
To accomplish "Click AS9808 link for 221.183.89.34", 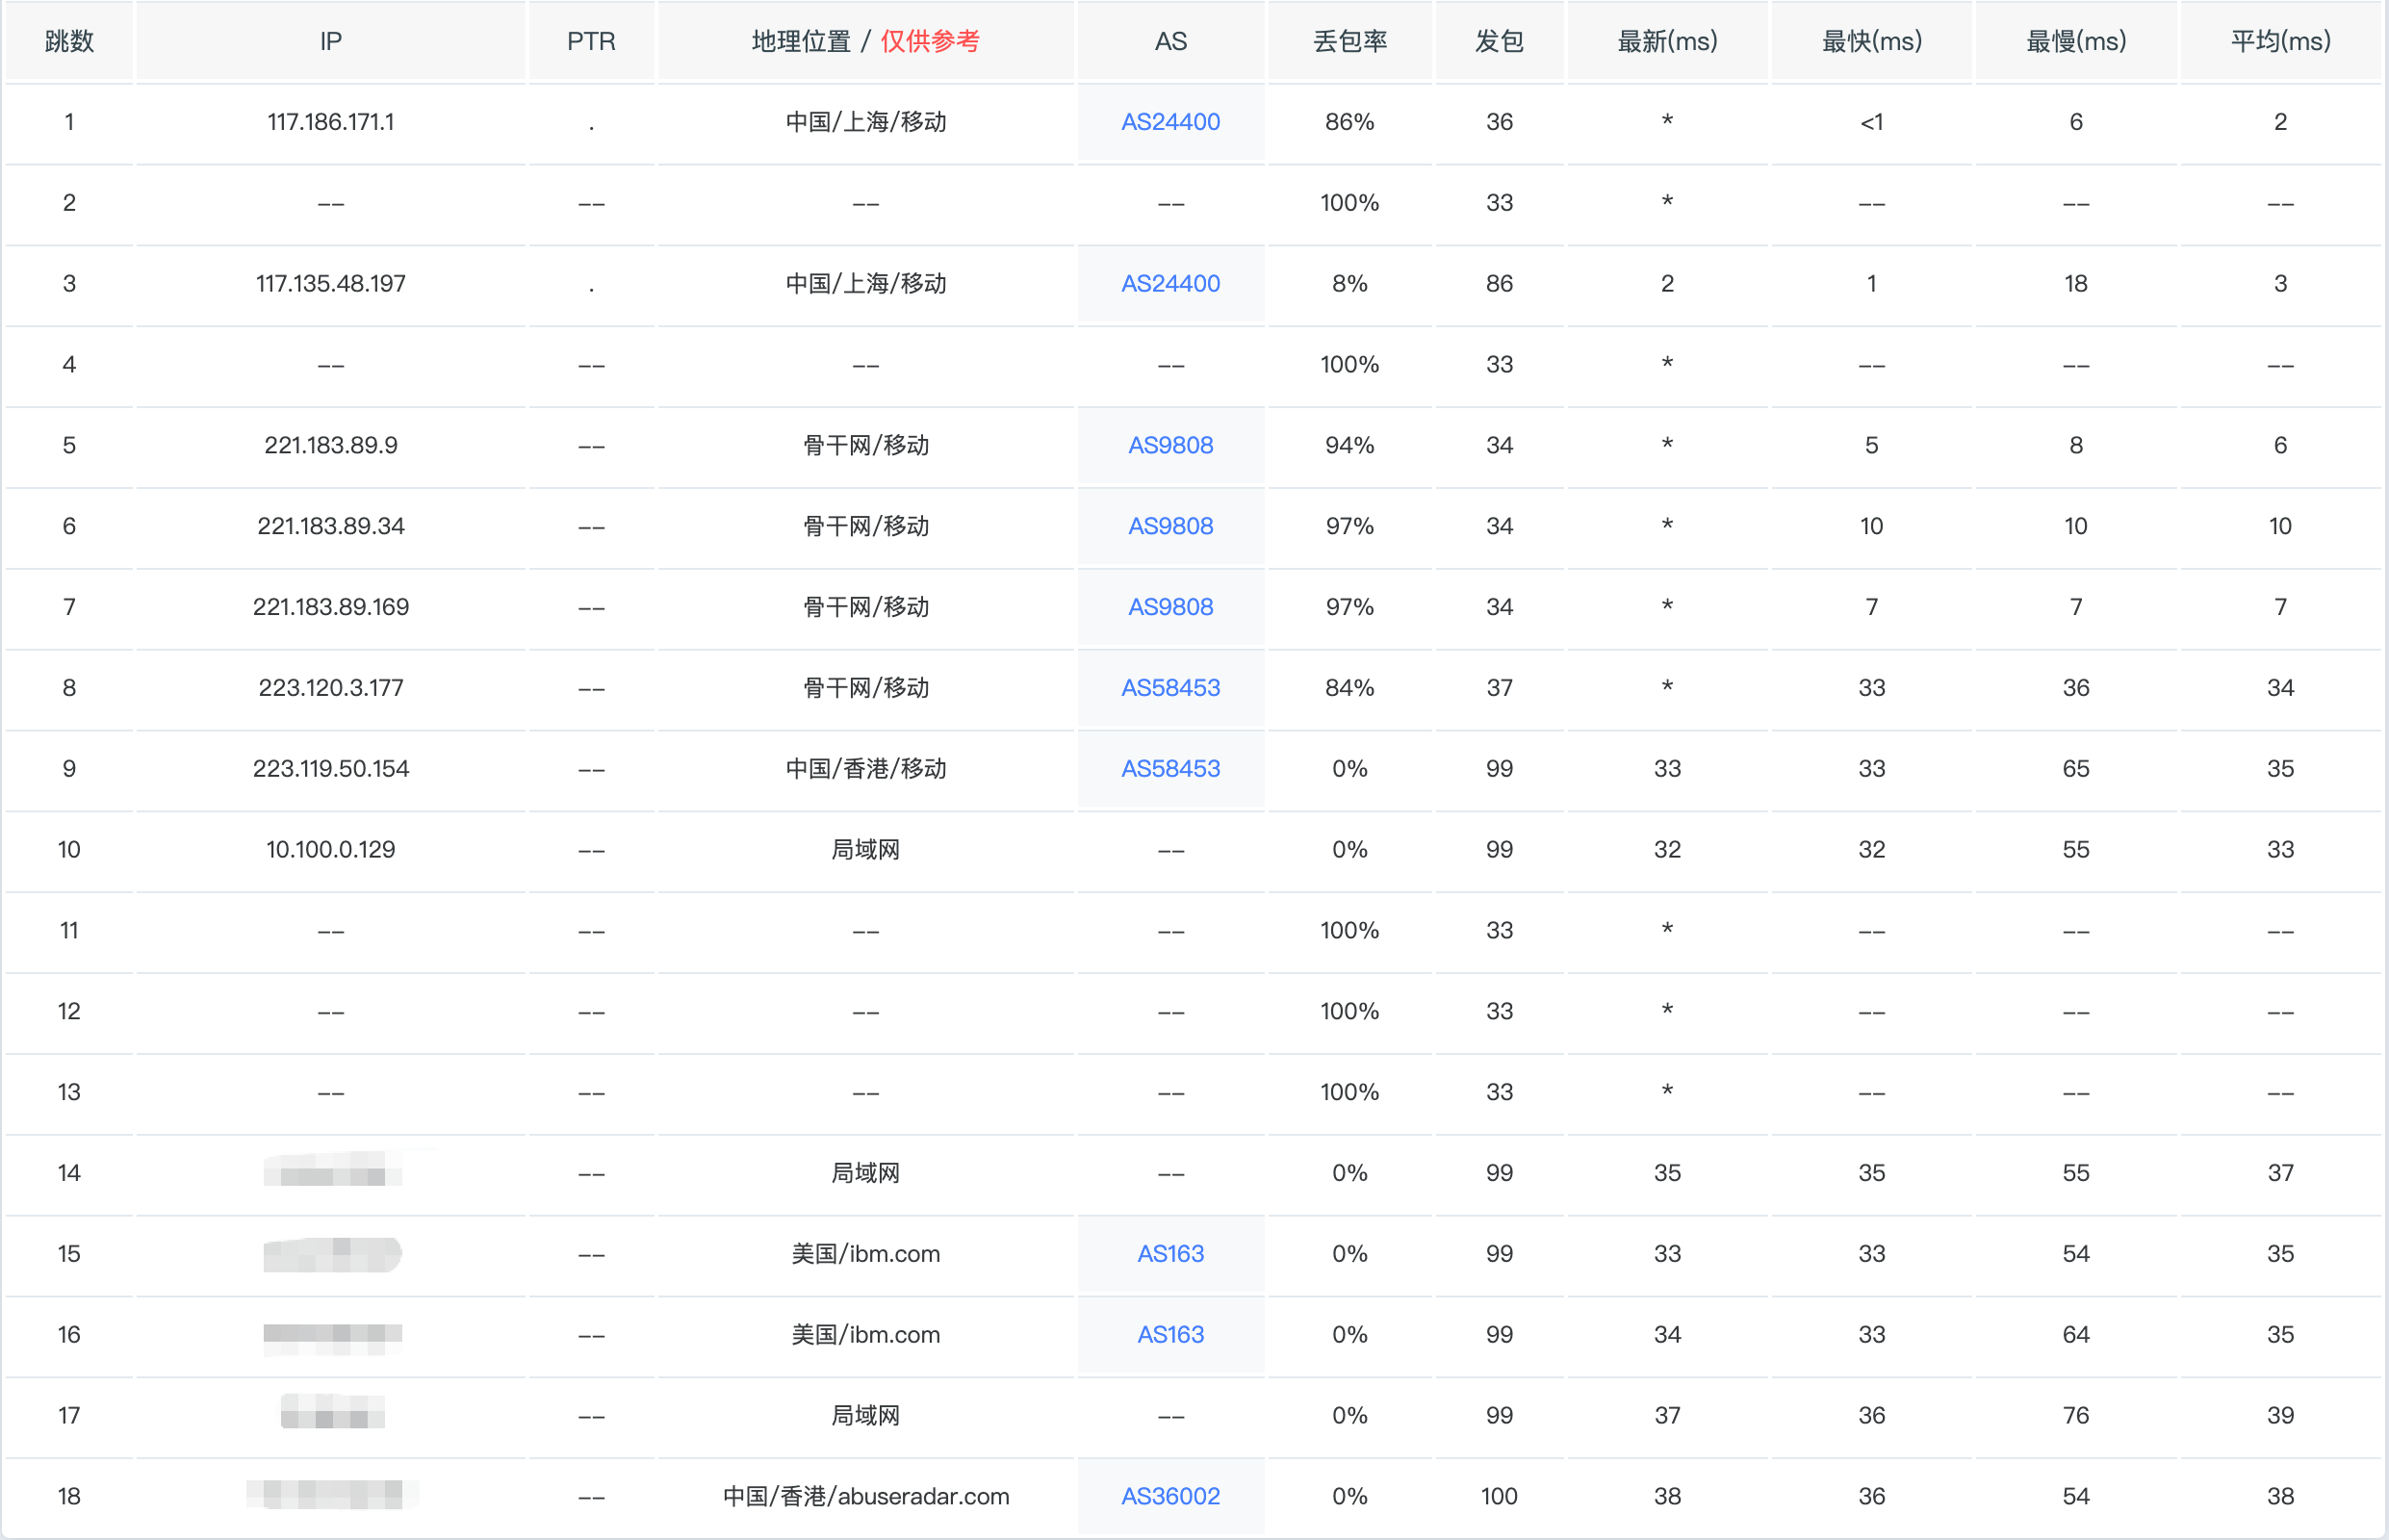I will (x=1170, y=526).
